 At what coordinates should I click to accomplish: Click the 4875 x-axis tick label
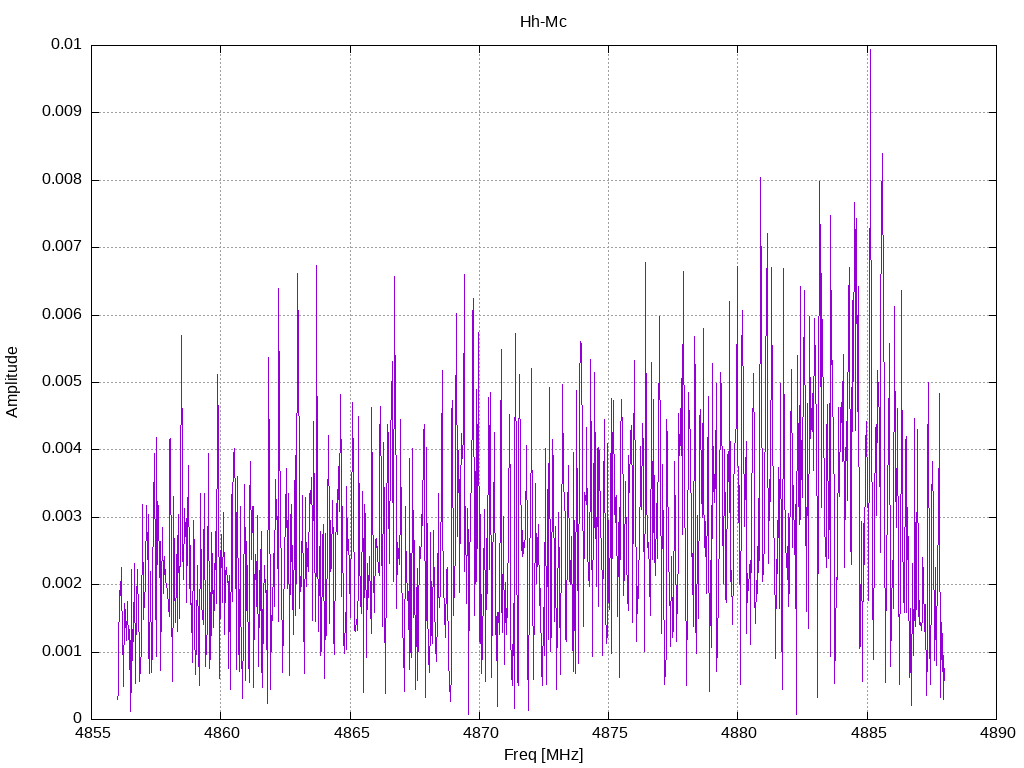[x=609, y=733]
